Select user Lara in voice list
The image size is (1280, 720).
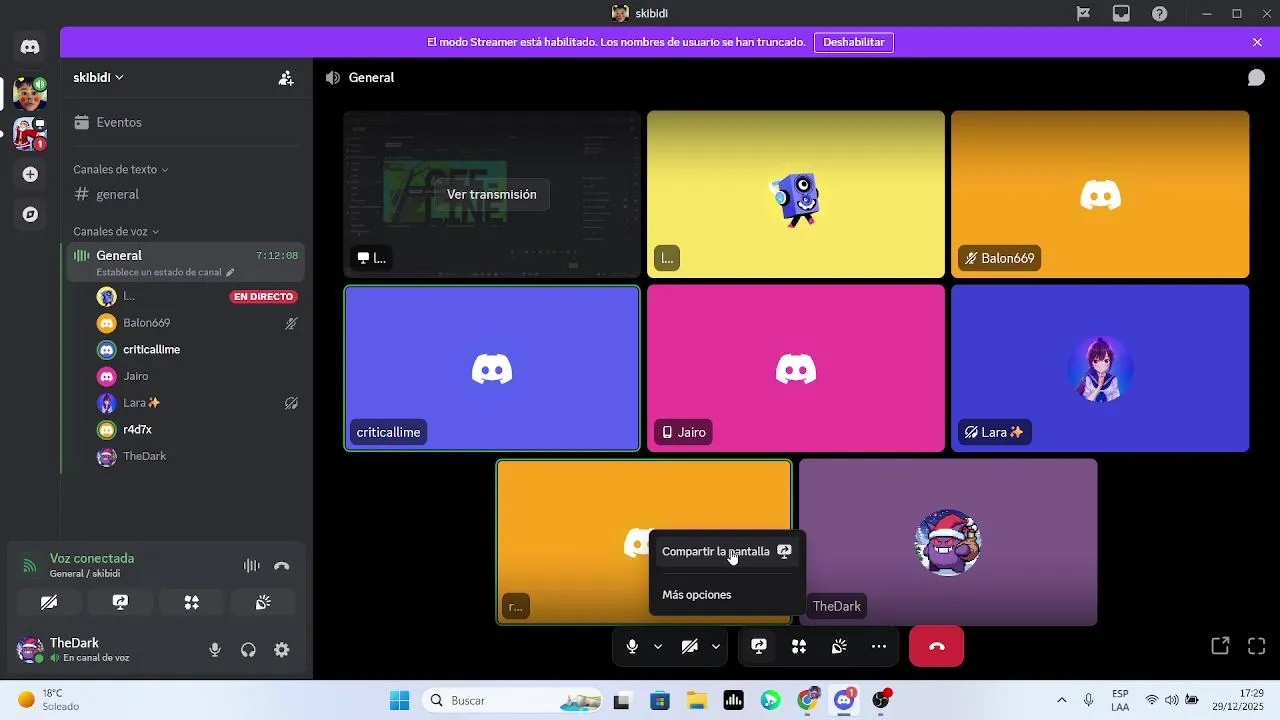196,403
